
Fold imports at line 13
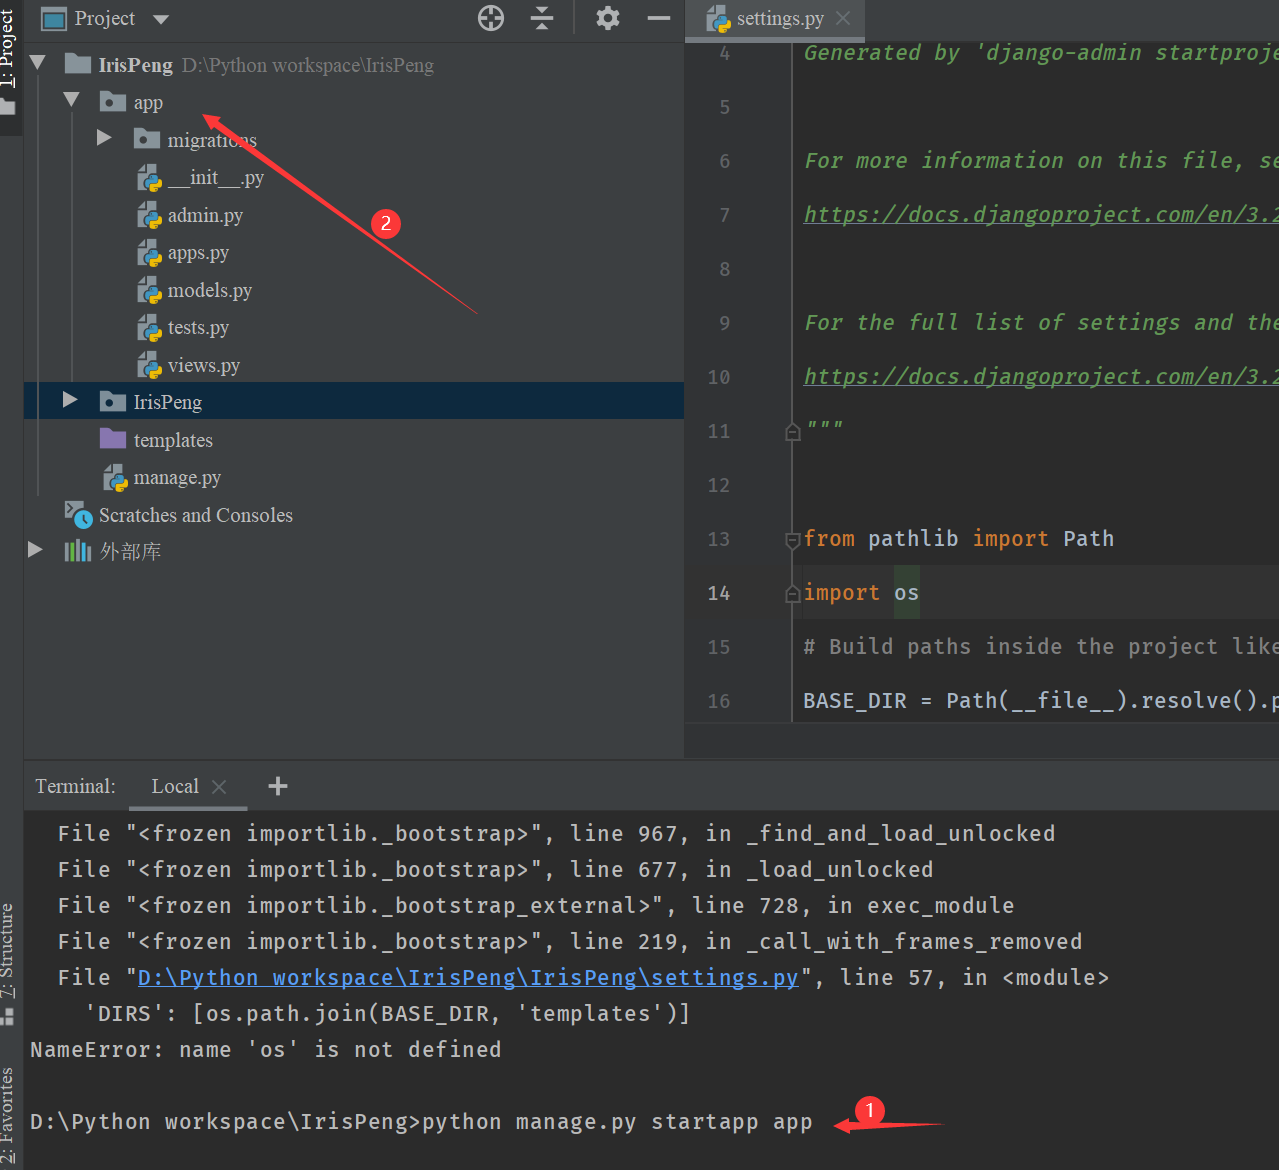793,539
